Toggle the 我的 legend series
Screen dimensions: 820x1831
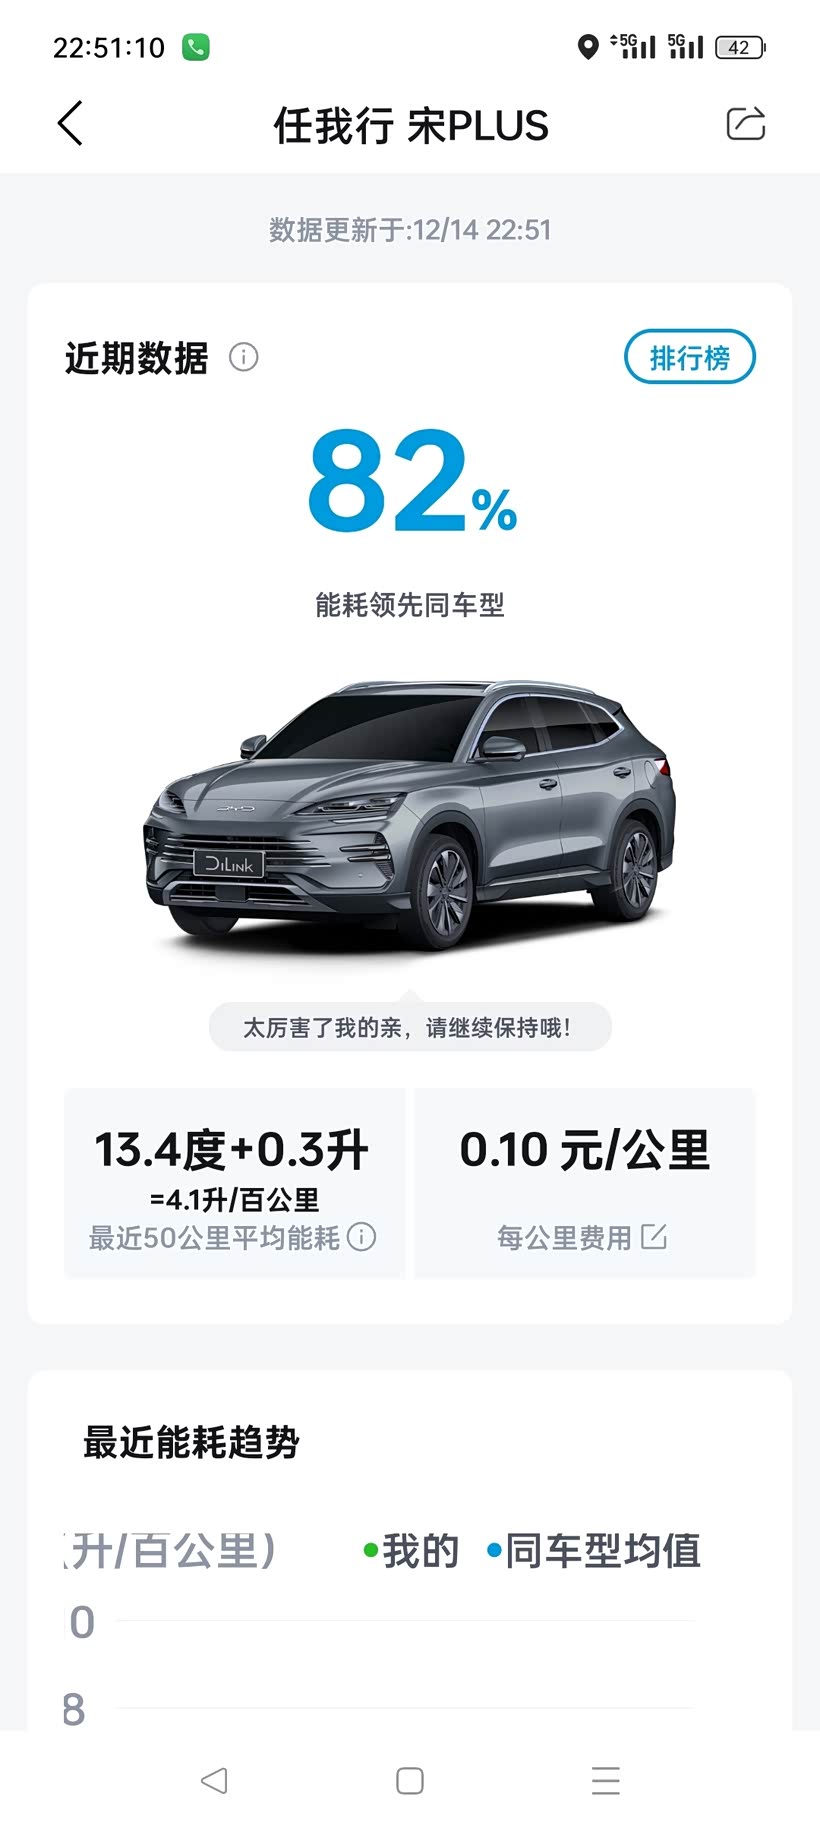(411, 1551)
